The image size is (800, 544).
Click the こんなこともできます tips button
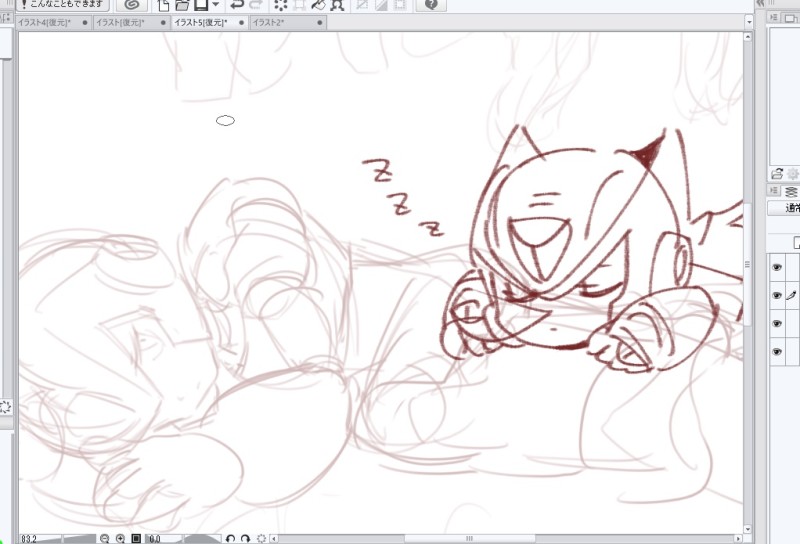pos(62,4)
